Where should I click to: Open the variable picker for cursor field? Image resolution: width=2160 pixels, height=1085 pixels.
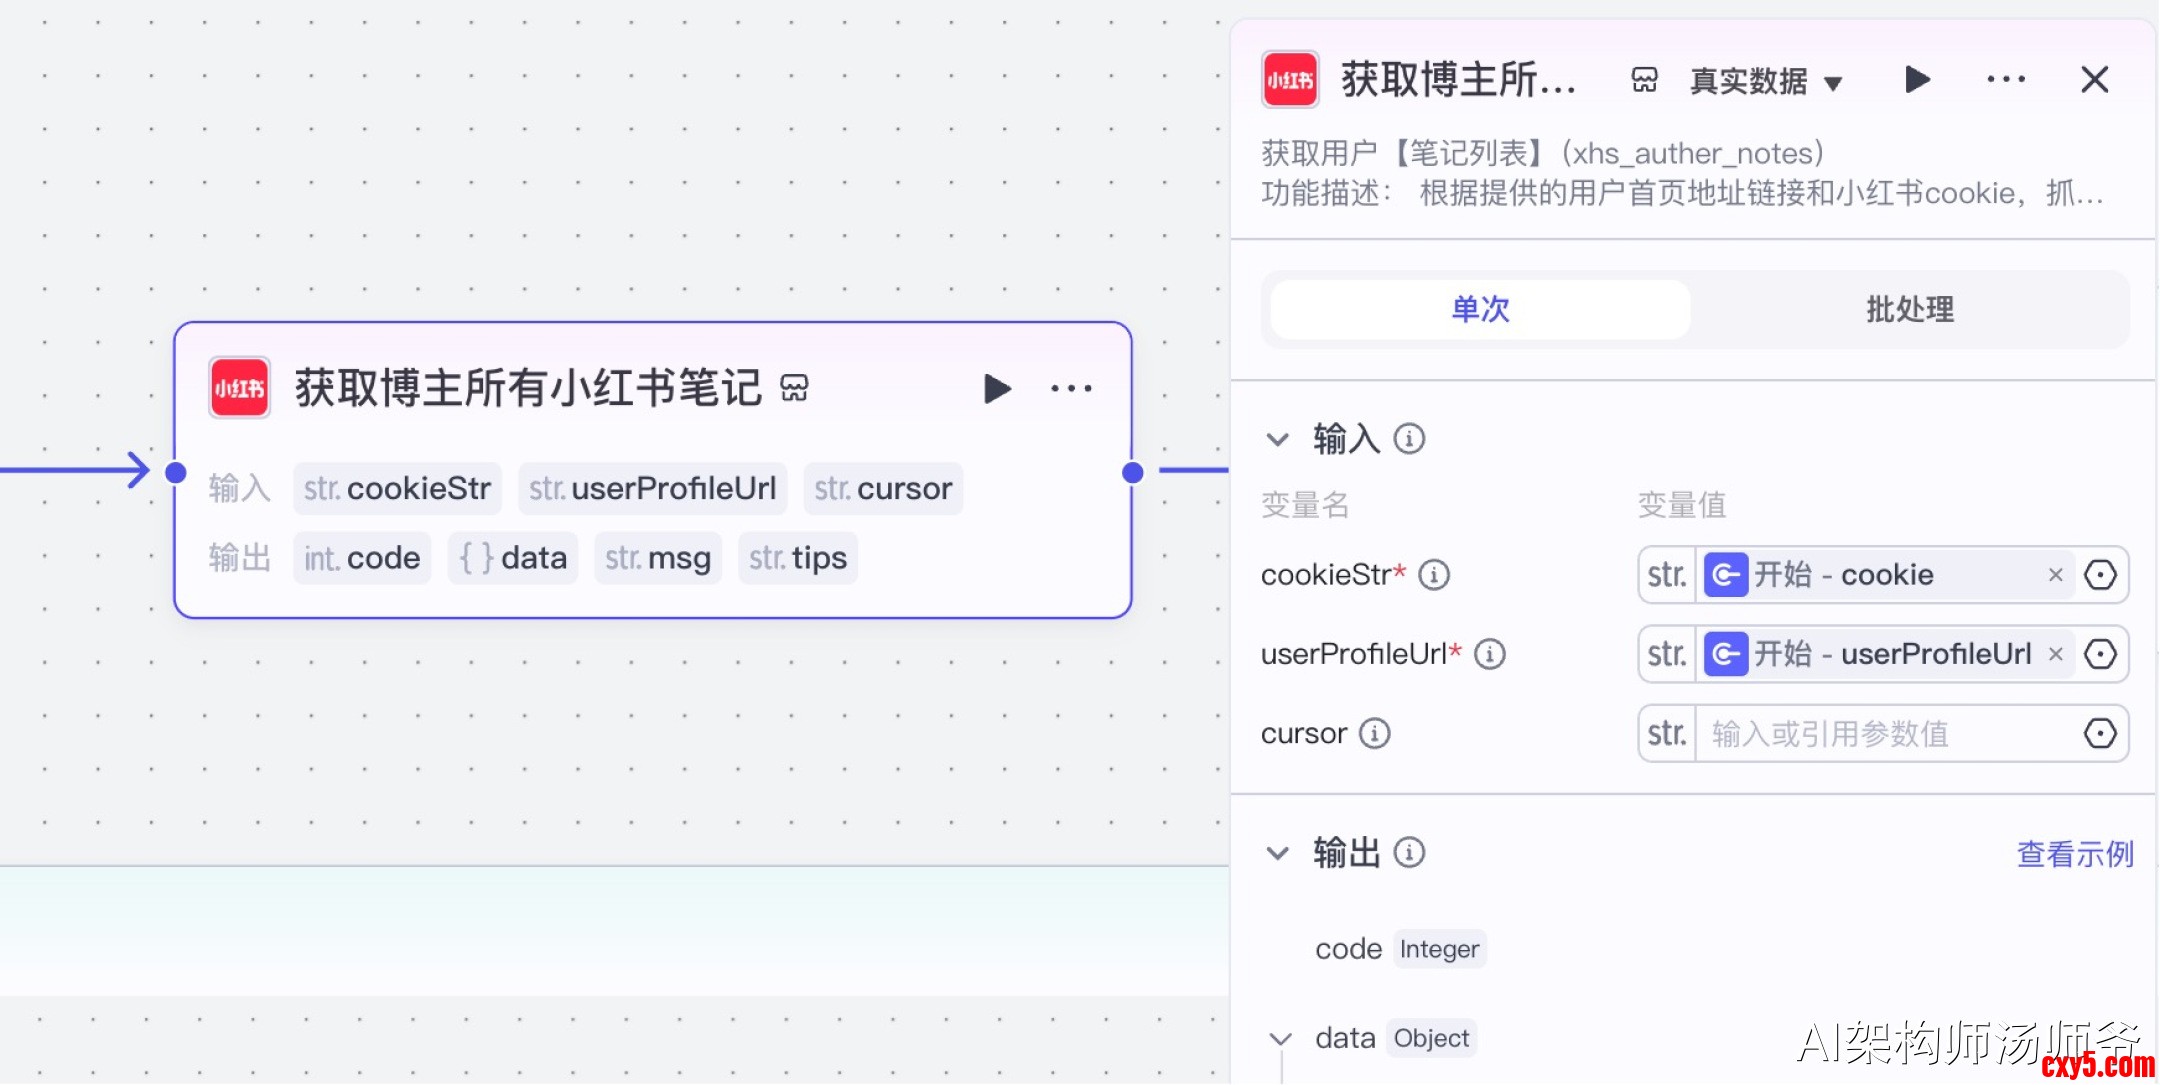coord(2100,734)
